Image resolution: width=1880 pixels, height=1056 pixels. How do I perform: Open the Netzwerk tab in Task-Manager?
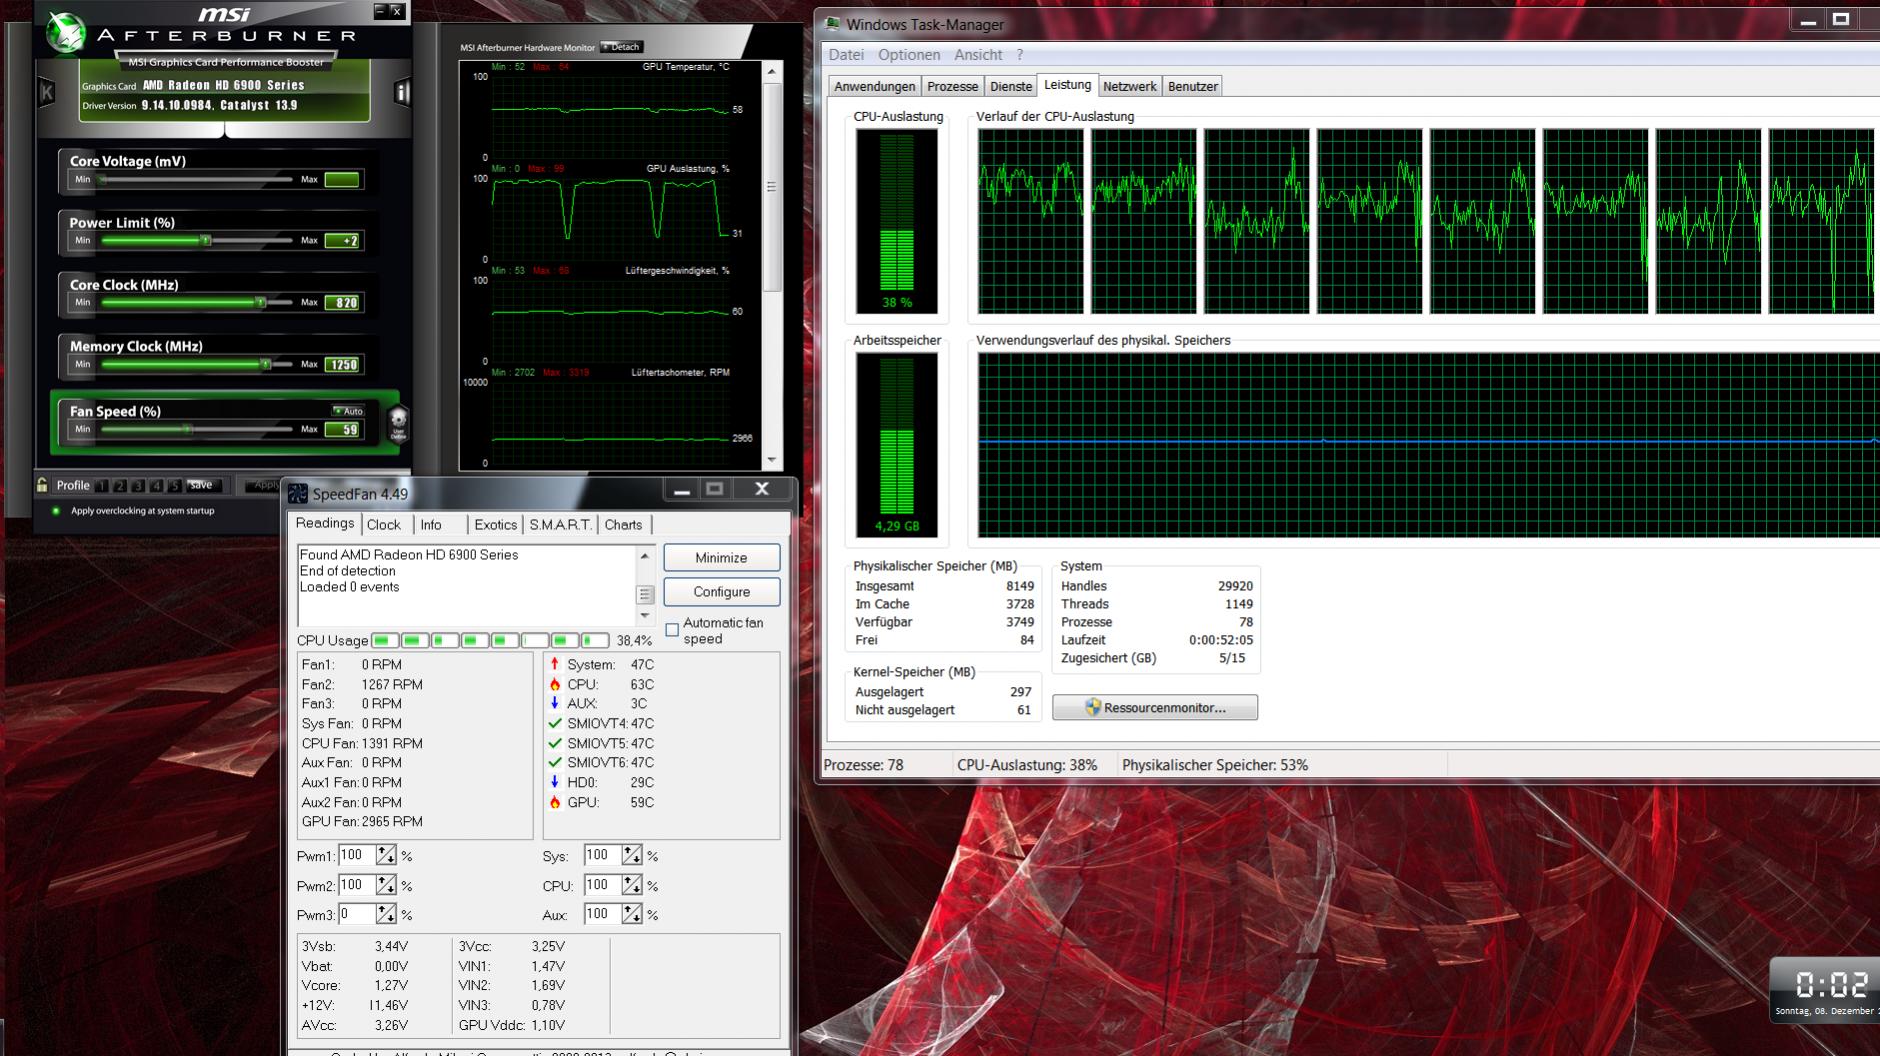[1129, 86]
